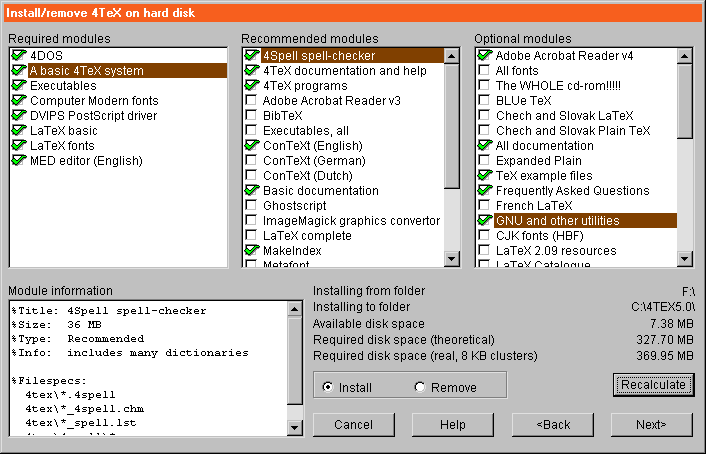Uncheck the 4Spell spell-checker checkbox

click(x=252, y=55)
